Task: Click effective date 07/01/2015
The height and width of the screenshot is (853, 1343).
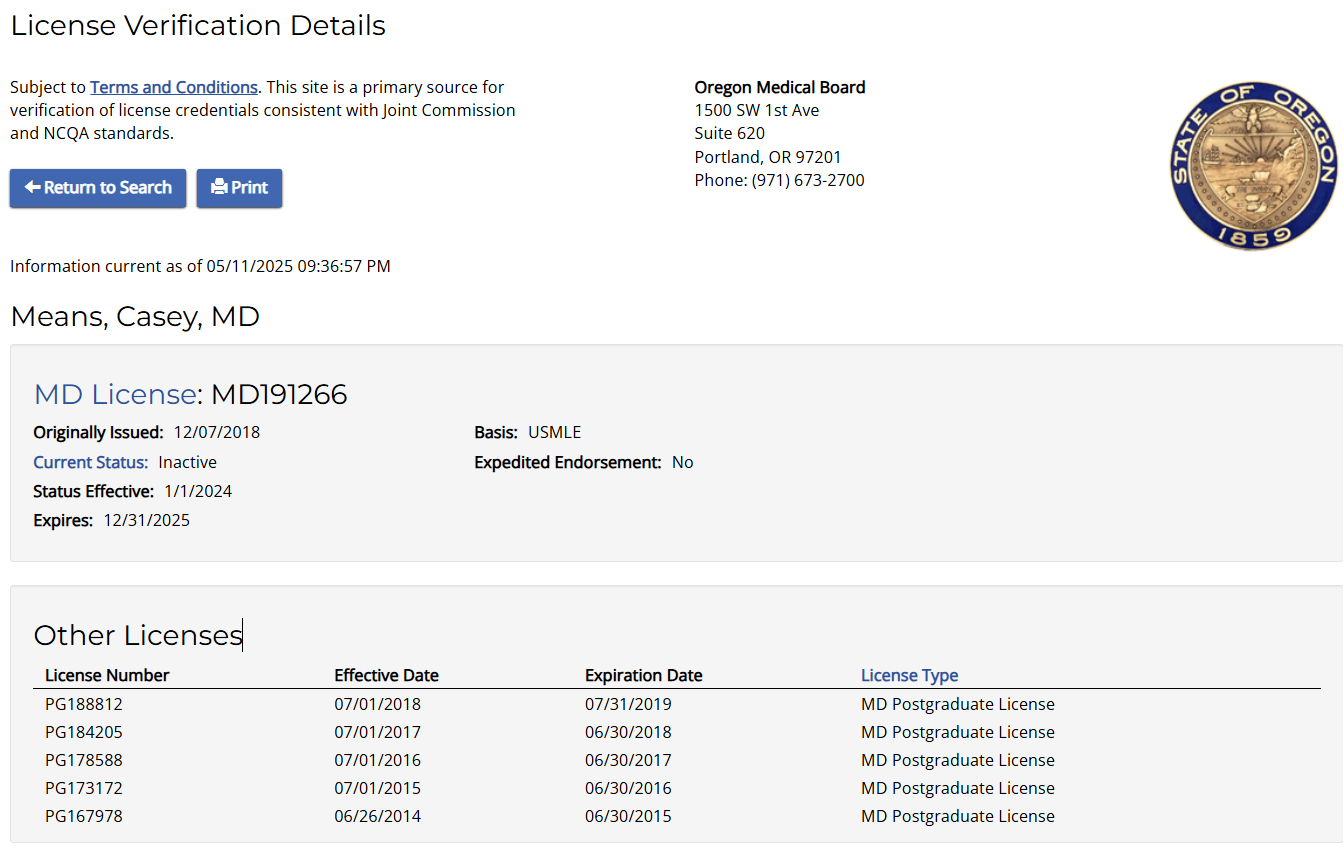Action: pos(378,788)
